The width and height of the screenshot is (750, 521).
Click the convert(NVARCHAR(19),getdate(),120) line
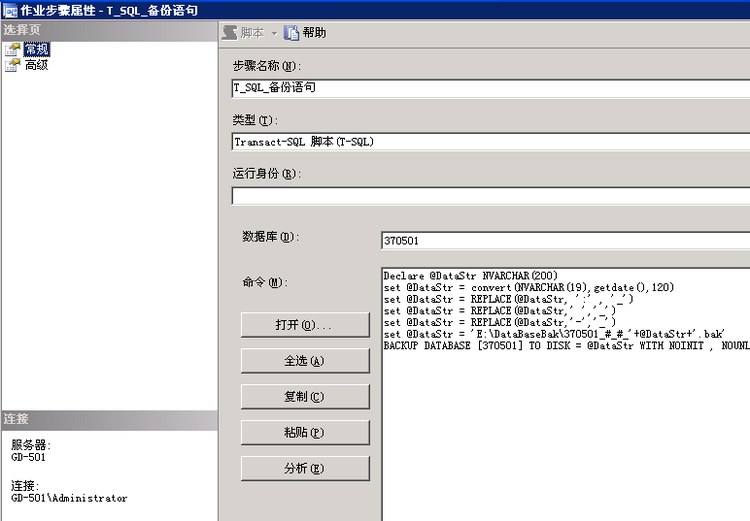pyautogui.click(x=529, y=287)
